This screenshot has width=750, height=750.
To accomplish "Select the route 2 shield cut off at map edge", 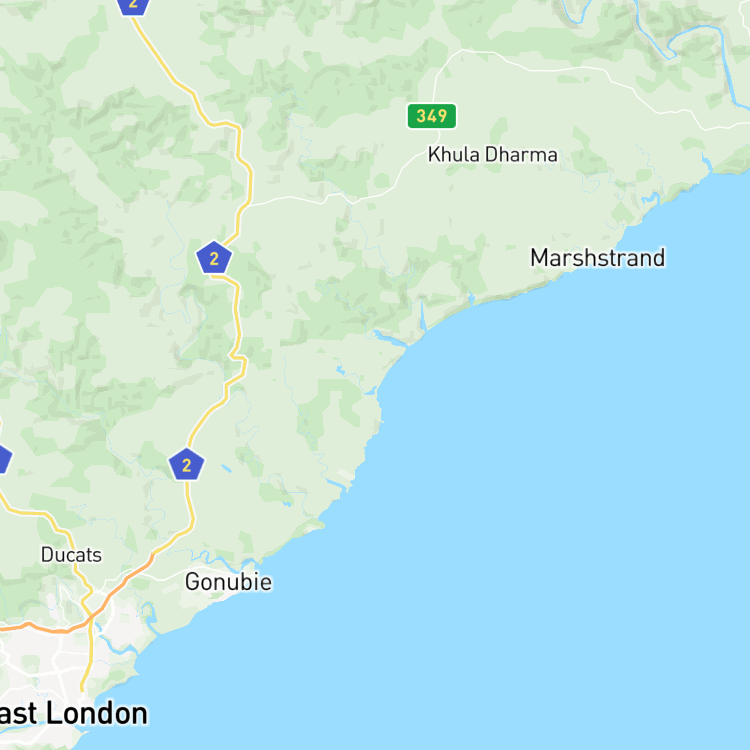I will click(x=133, y=7).
